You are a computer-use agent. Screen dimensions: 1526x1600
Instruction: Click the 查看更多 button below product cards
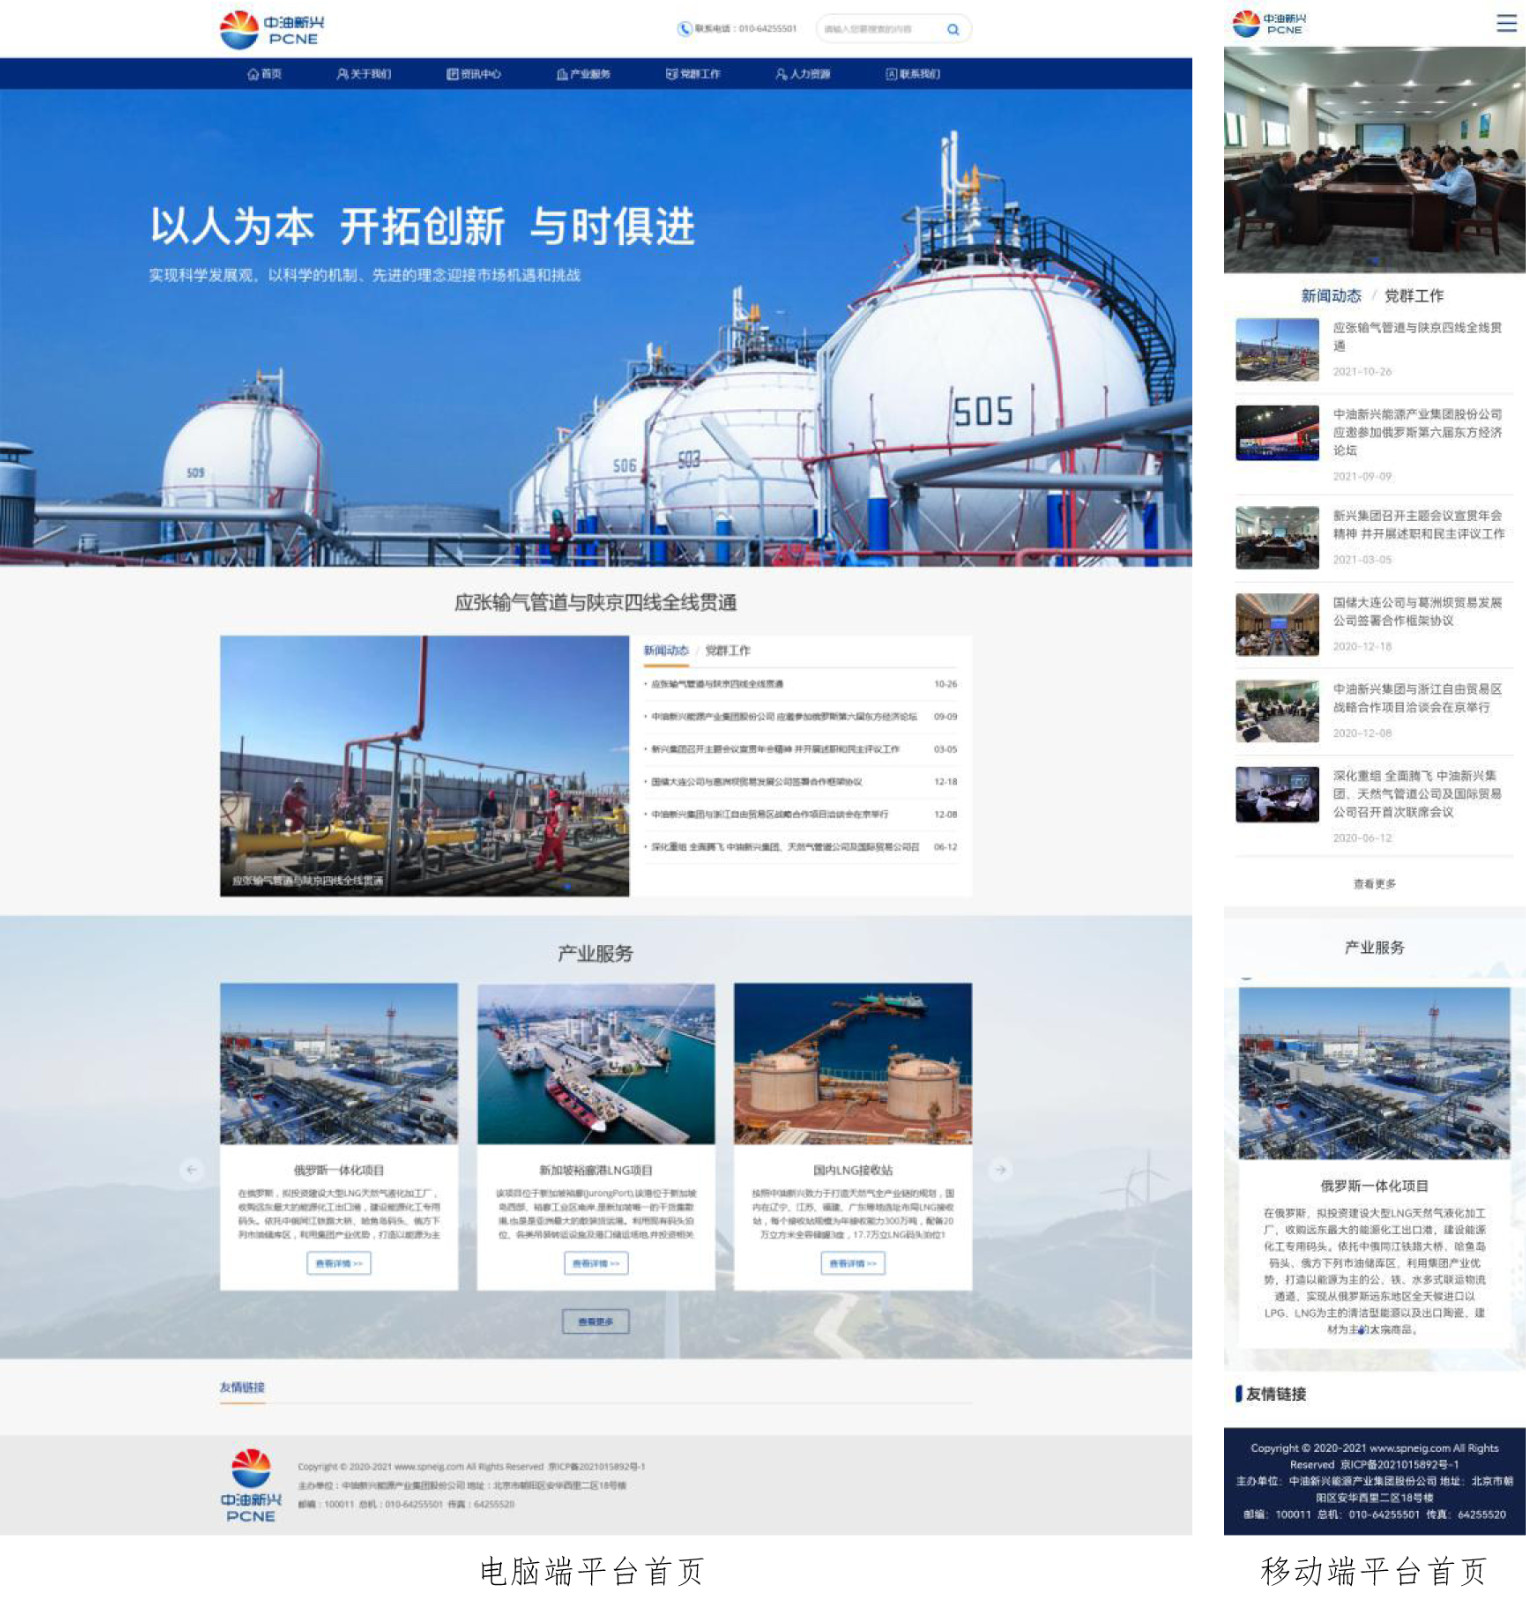tap(595, 1321)
